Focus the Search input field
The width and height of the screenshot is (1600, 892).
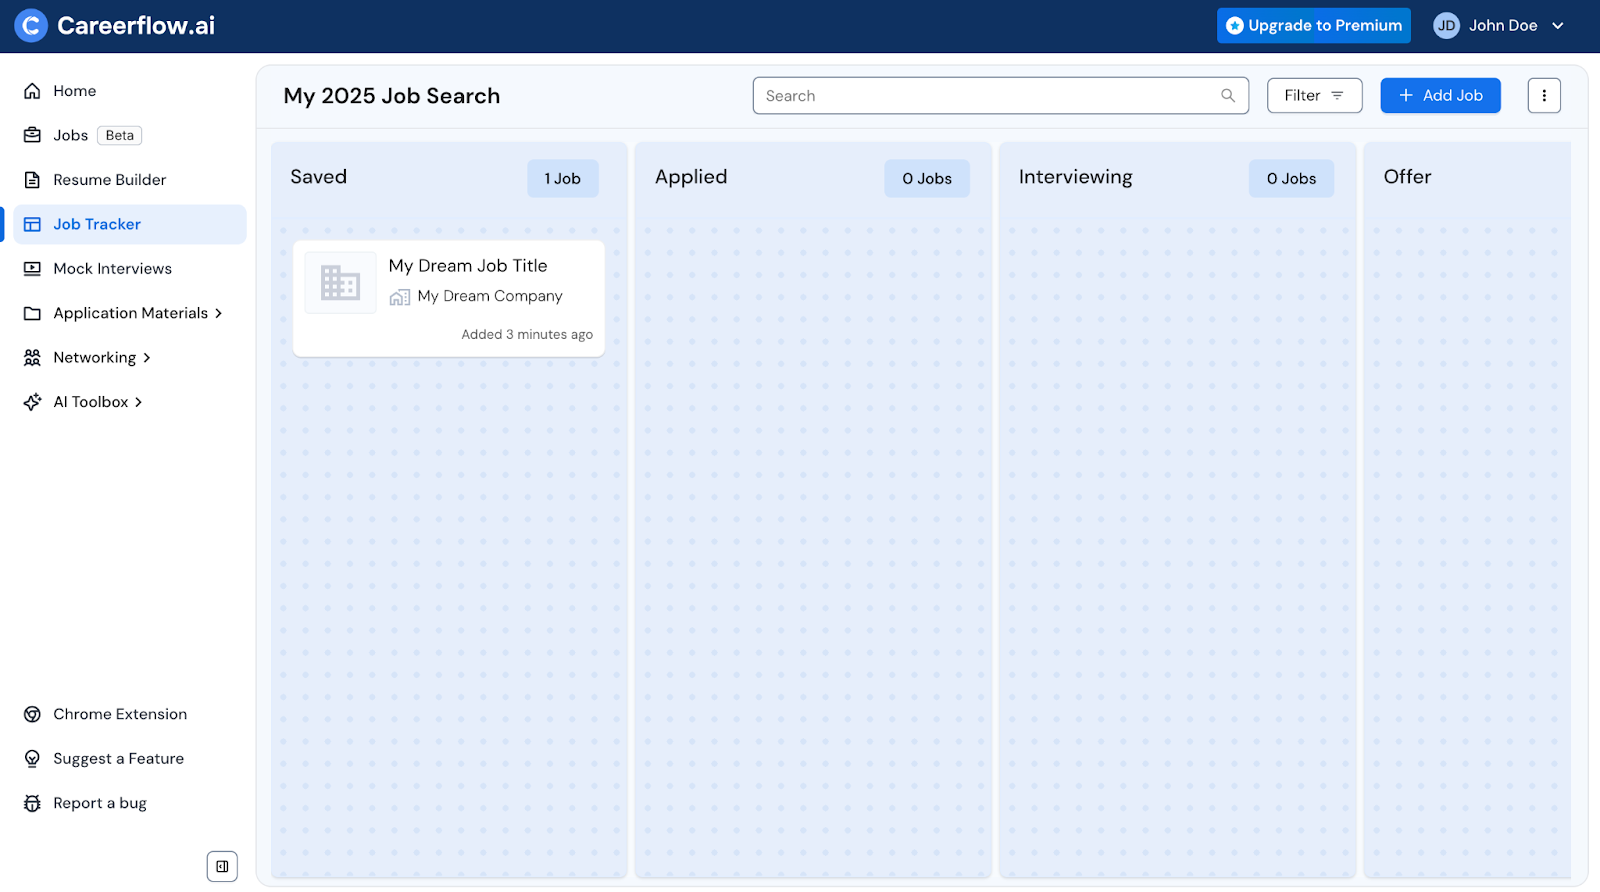(985, 96)
